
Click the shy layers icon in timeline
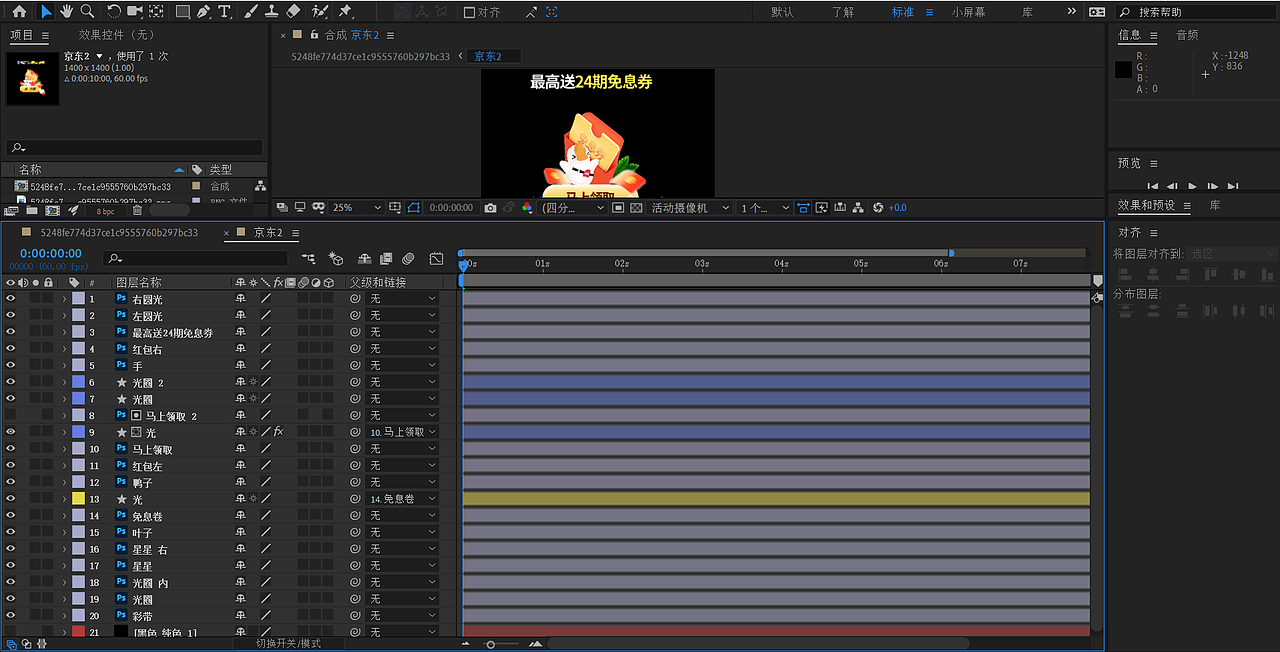click(x=364, y=258)
